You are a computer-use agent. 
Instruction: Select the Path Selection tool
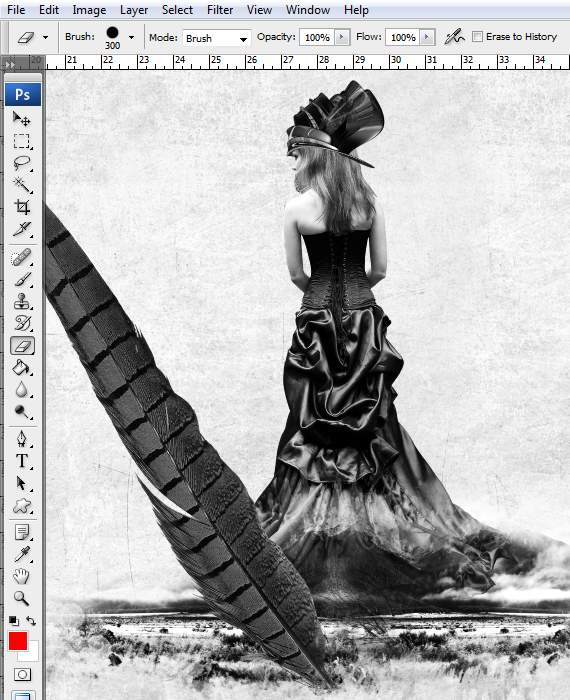pyautogui.click(x=21, y=483)
